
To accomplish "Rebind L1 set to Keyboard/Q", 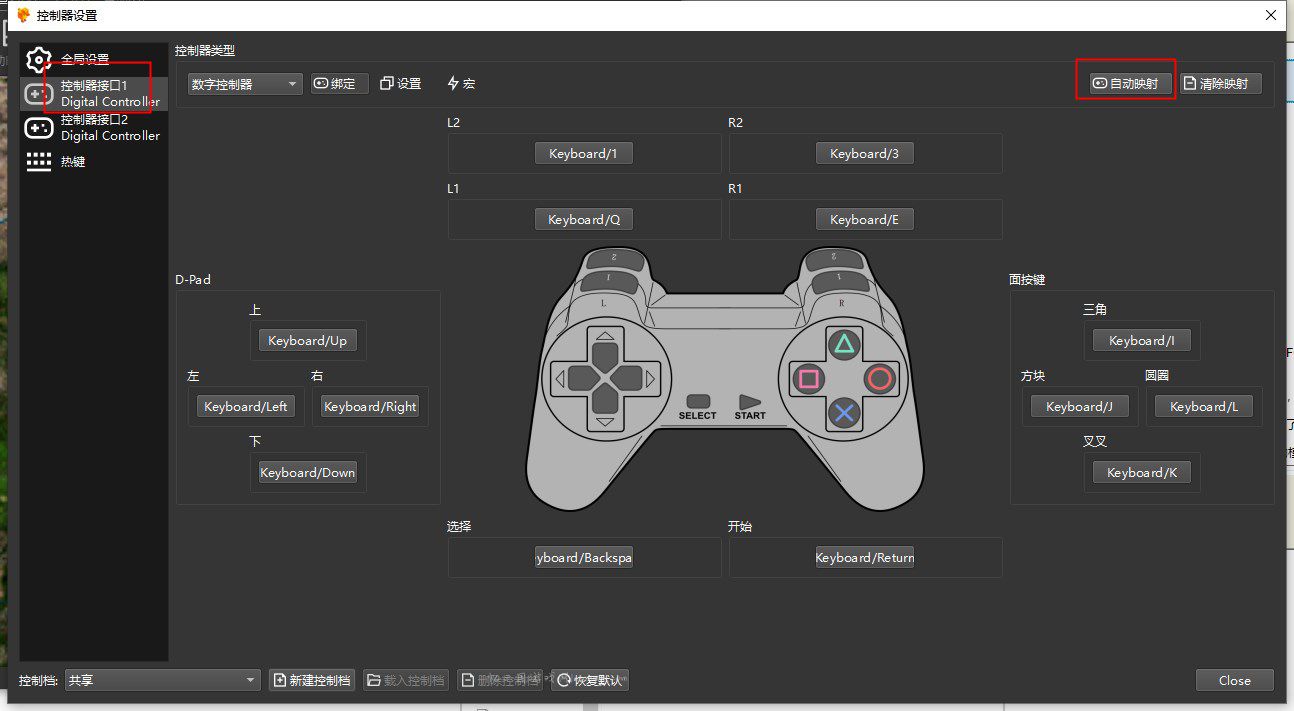I will pyautogui.click(x=584, y=220).
